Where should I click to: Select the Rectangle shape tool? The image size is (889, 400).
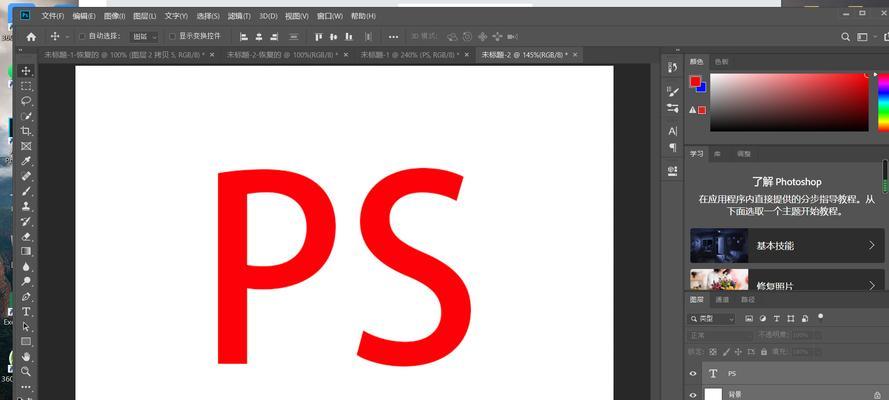coord(26,341)
